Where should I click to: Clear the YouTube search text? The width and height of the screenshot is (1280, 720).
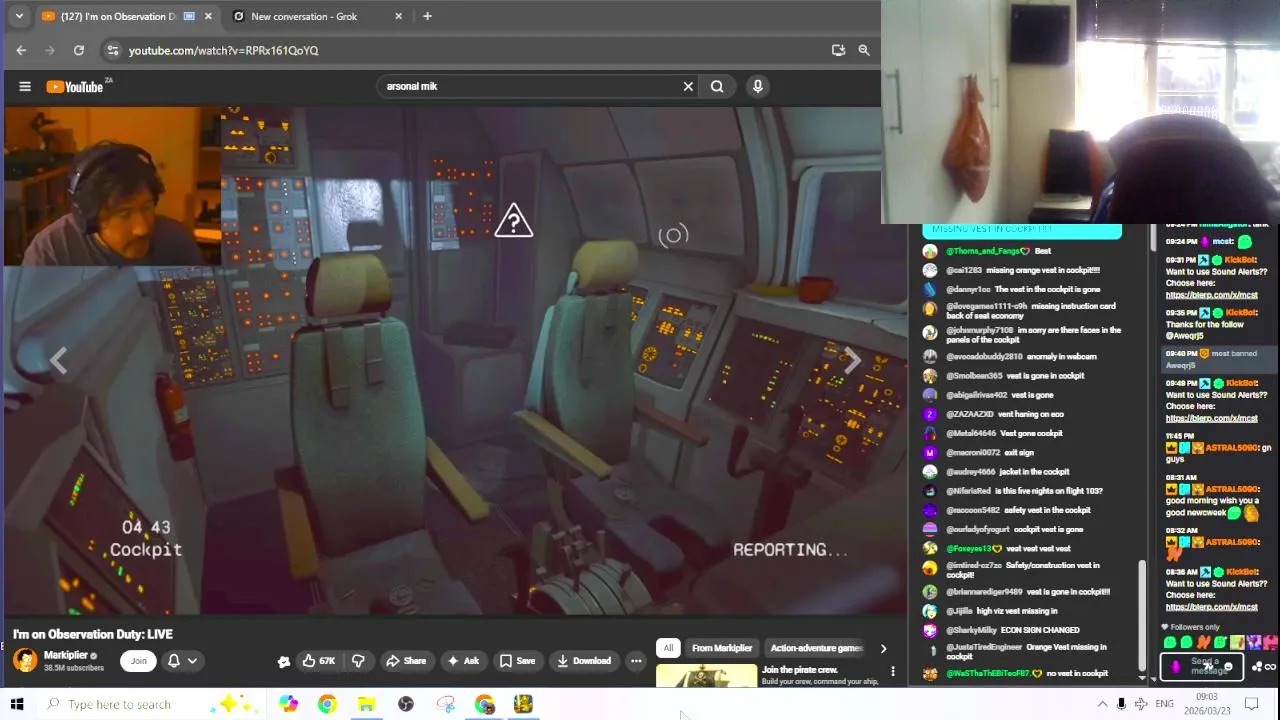pos(688,86)
